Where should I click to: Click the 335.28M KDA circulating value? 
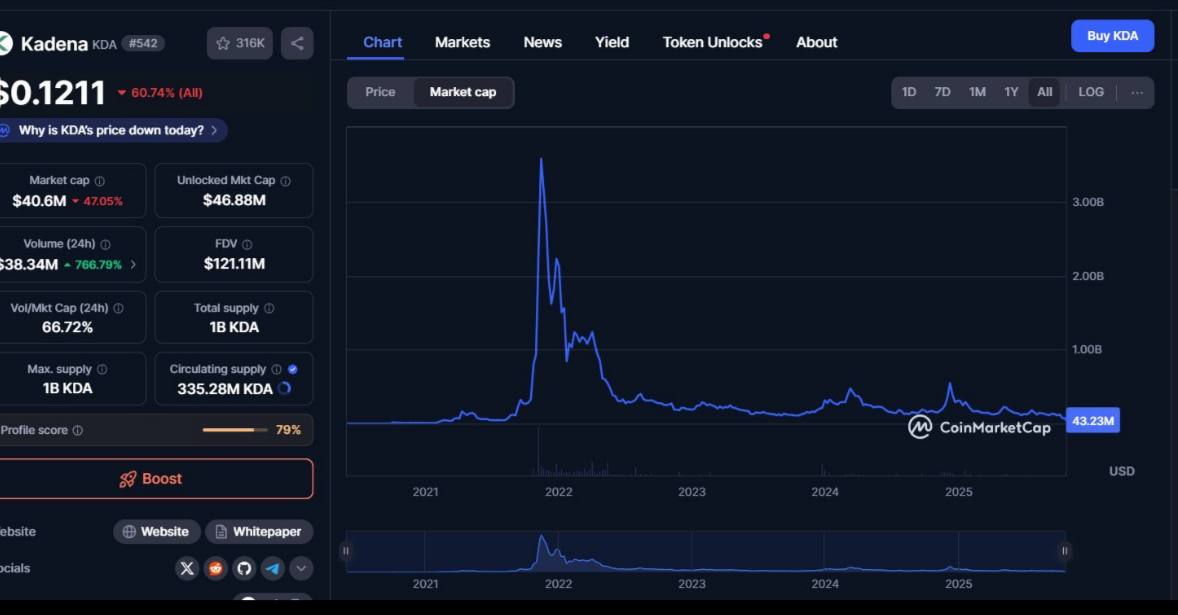(225, 389)
